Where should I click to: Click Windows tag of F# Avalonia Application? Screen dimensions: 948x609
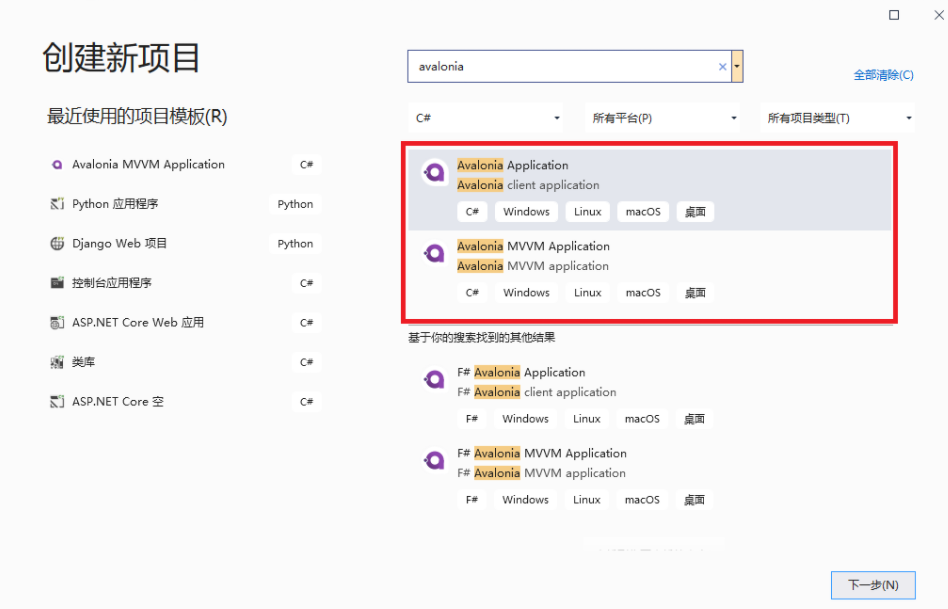point(525,419)
